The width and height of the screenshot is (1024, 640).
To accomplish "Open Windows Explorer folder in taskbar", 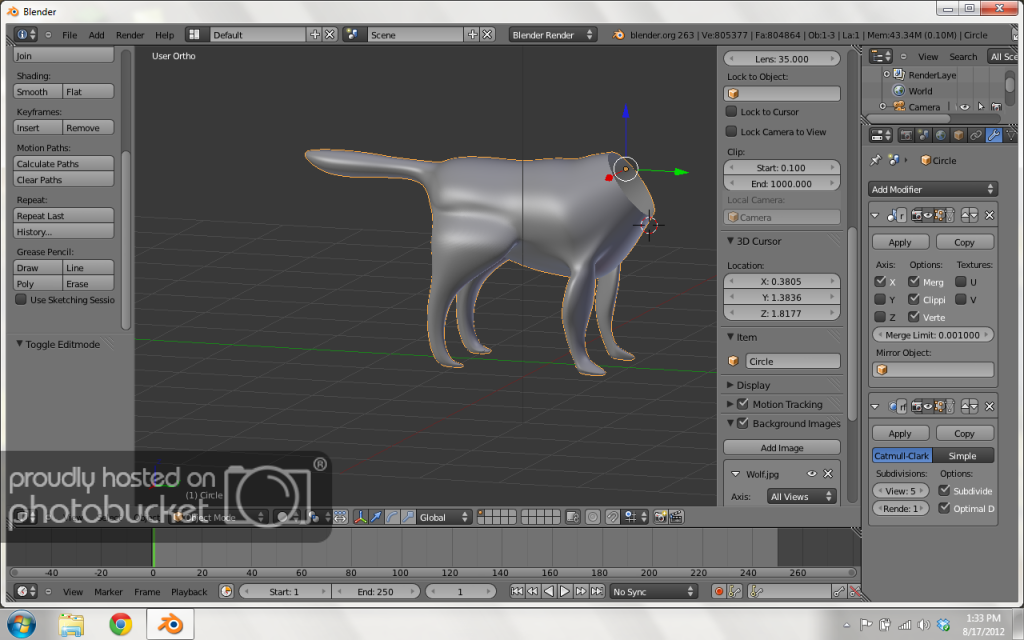I will pyautogui.click(x=72, y=624).
